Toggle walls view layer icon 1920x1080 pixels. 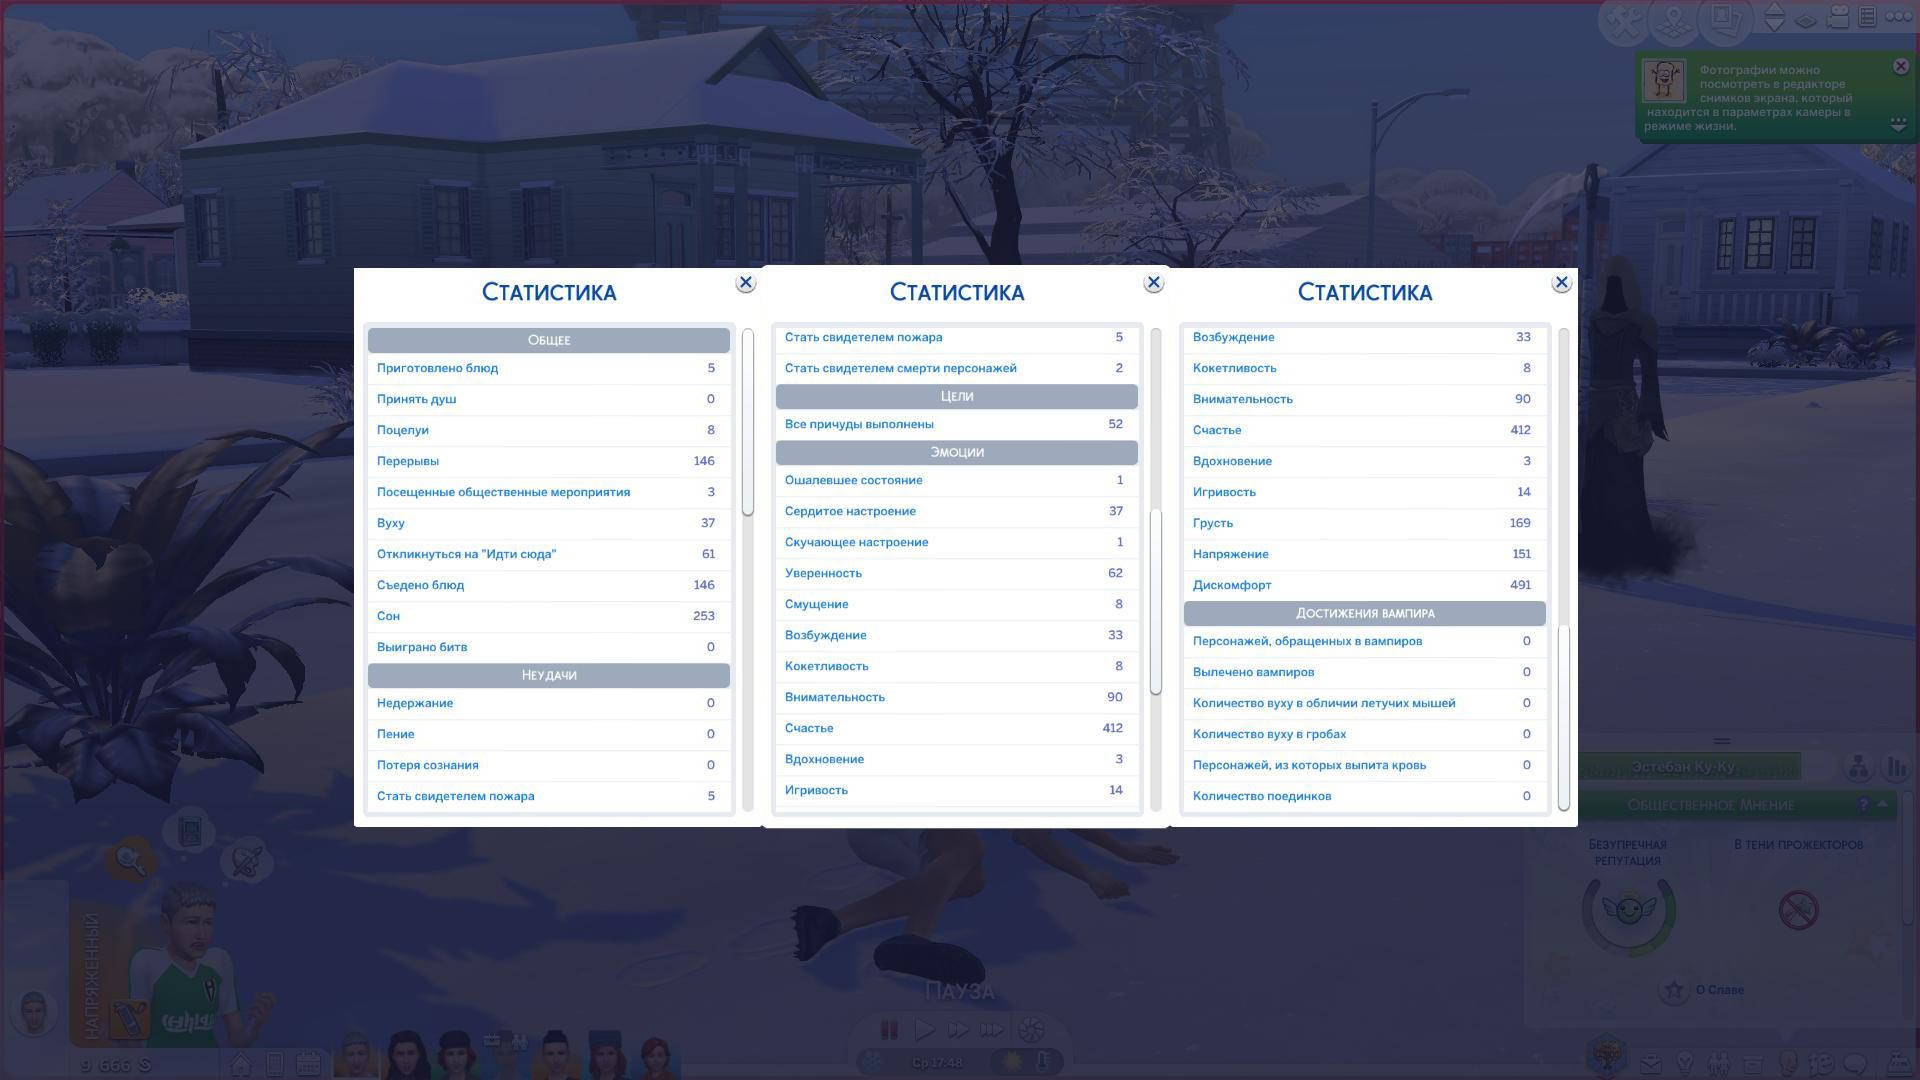pyautogui.click(x=1805, y=19)
